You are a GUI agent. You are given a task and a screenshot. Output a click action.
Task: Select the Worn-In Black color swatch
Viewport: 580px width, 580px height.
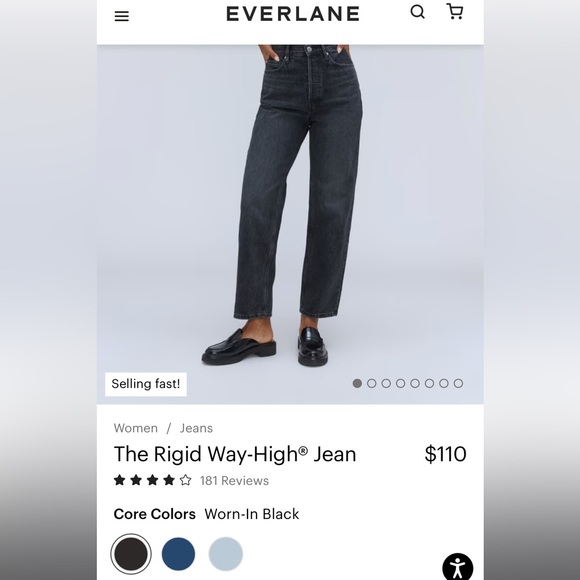[131, 554]
